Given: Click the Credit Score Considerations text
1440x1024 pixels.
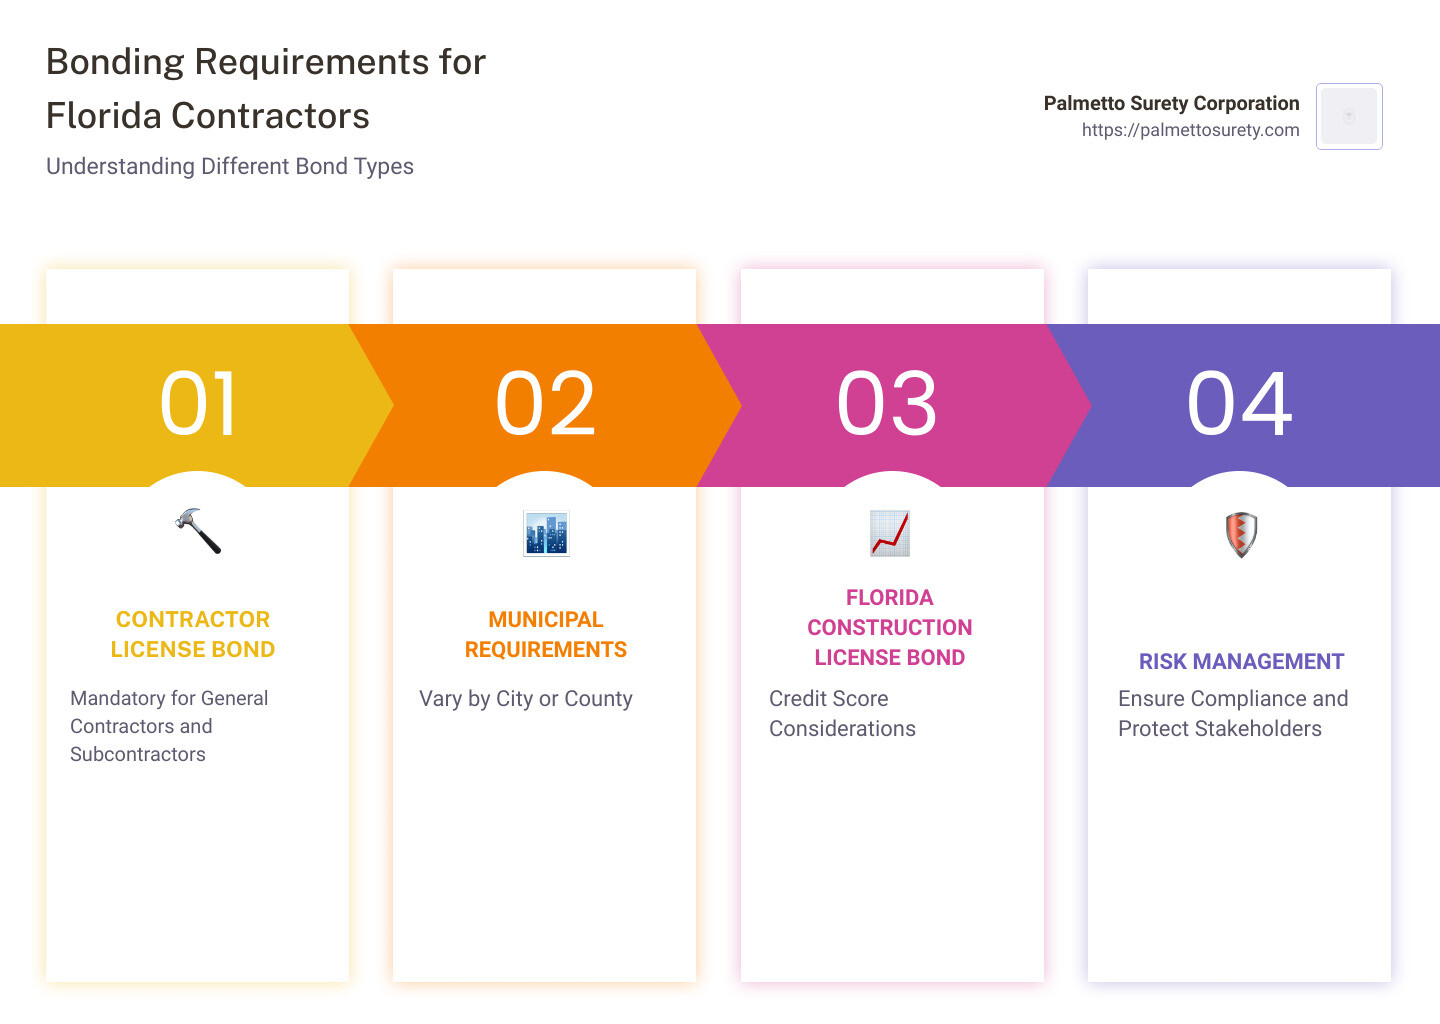Looking at the screenshot, I should pyautogui.click(x=842, y=713).
